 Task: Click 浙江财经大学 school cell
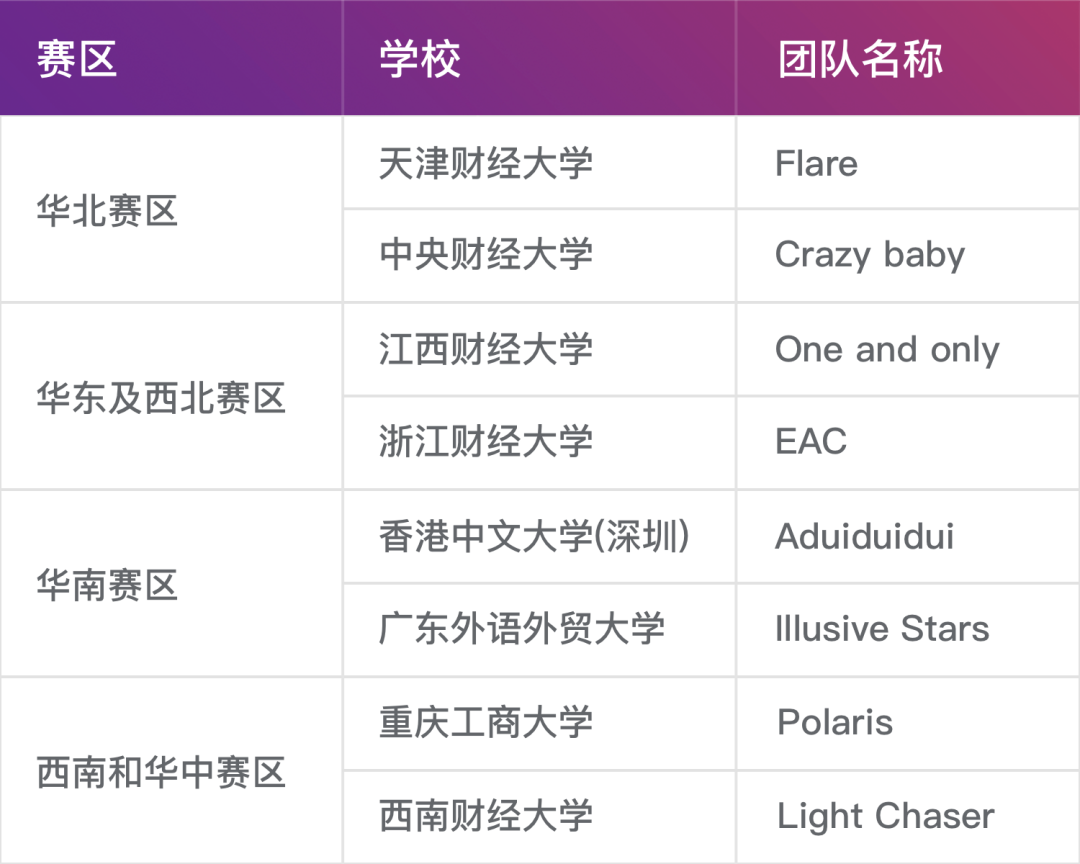(x=539, y=443)
